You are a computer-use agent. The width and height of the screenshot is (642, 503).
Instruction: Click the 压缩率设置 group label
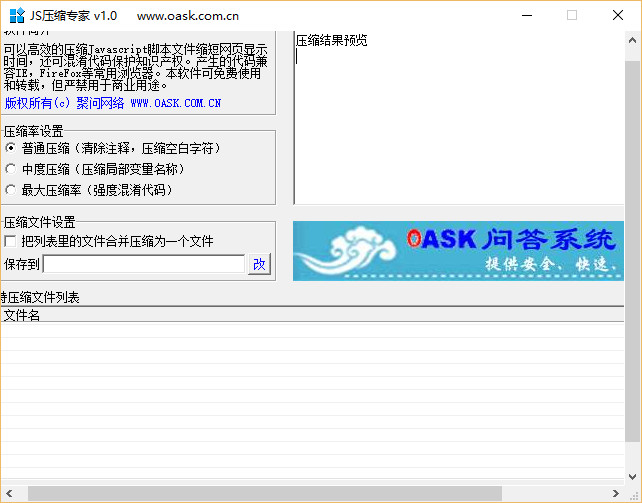pos(34,131)
